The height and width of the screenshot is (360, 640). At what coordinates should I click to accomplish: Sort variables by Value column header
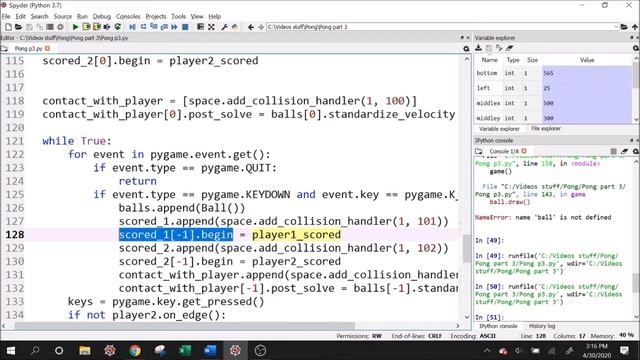coord(587,60)
